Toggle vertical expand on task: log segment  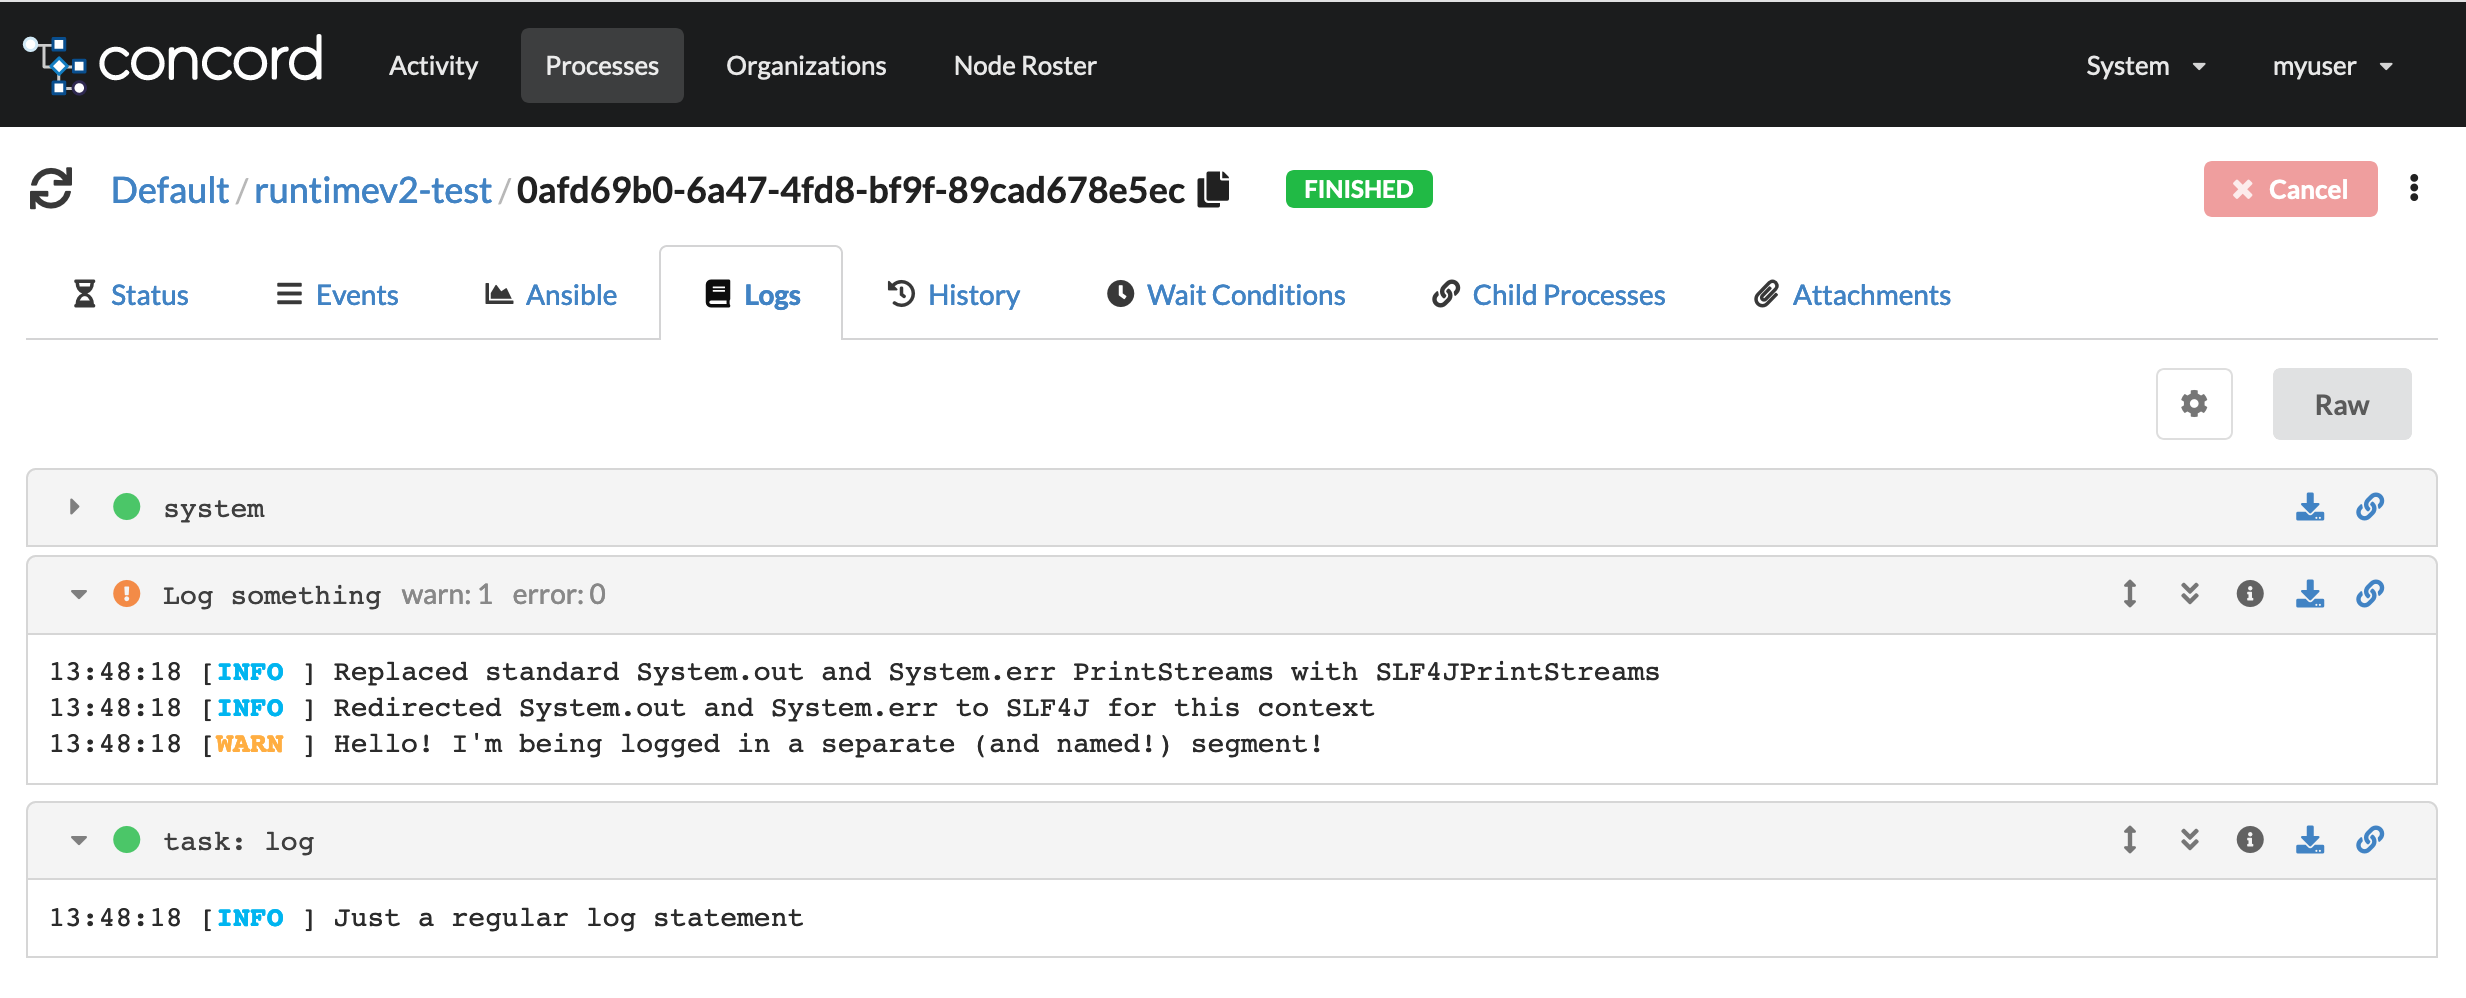pyautogui.click(x=2129, y=840)
